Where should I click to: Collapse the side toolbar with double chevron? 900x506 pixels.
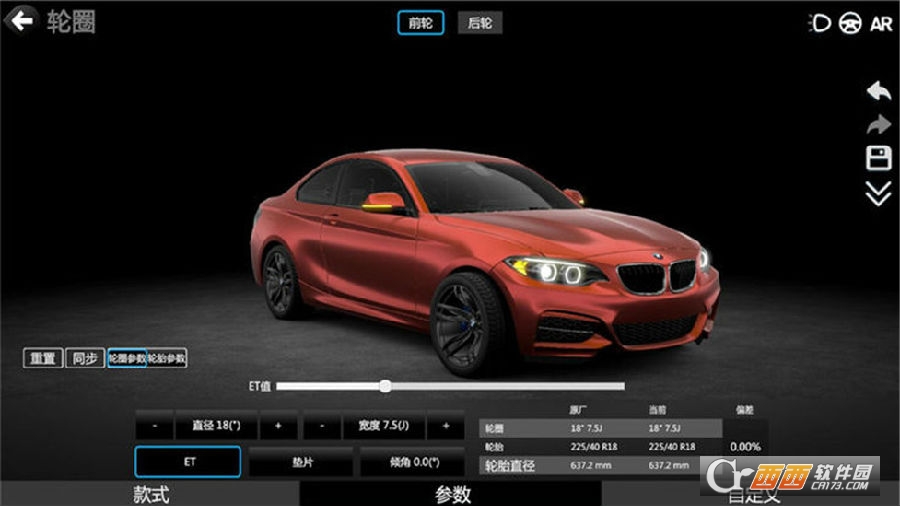point(878,194)
